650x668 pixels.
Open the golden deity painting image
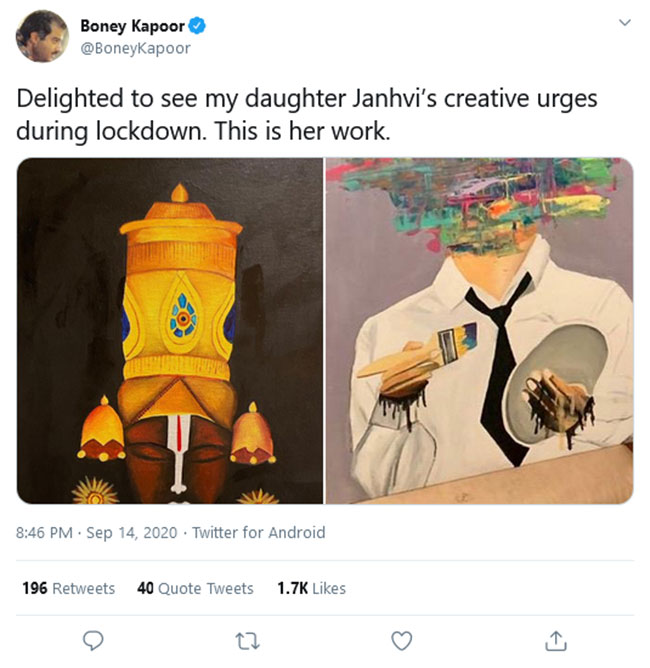click(170, 330)
